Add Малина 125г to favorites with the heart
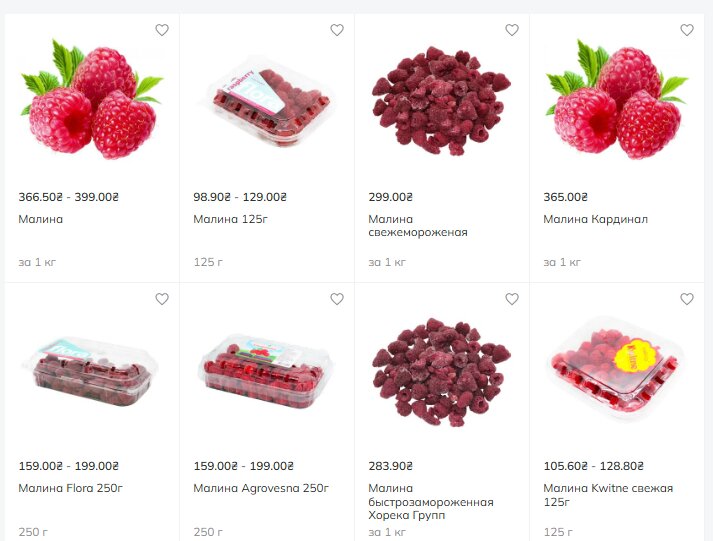This screenshot has height=541, width=713. tap(336, 30)
